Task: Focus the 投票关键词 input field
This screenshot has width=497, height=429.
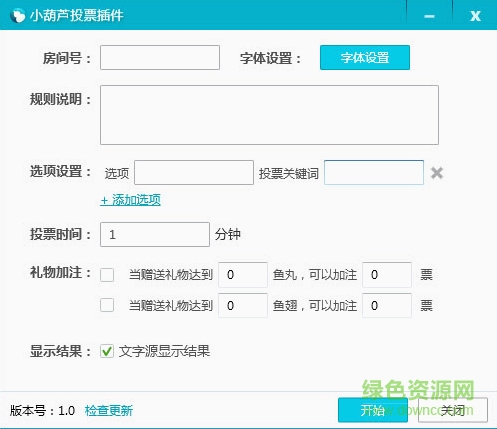Action: click(x=374, y=173)
